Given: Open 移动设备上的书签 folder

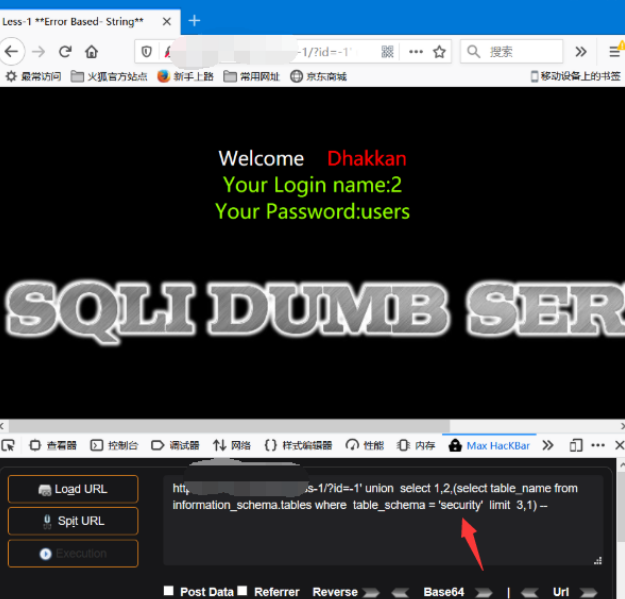Looking at the screenshot, I should coord(576,76).
